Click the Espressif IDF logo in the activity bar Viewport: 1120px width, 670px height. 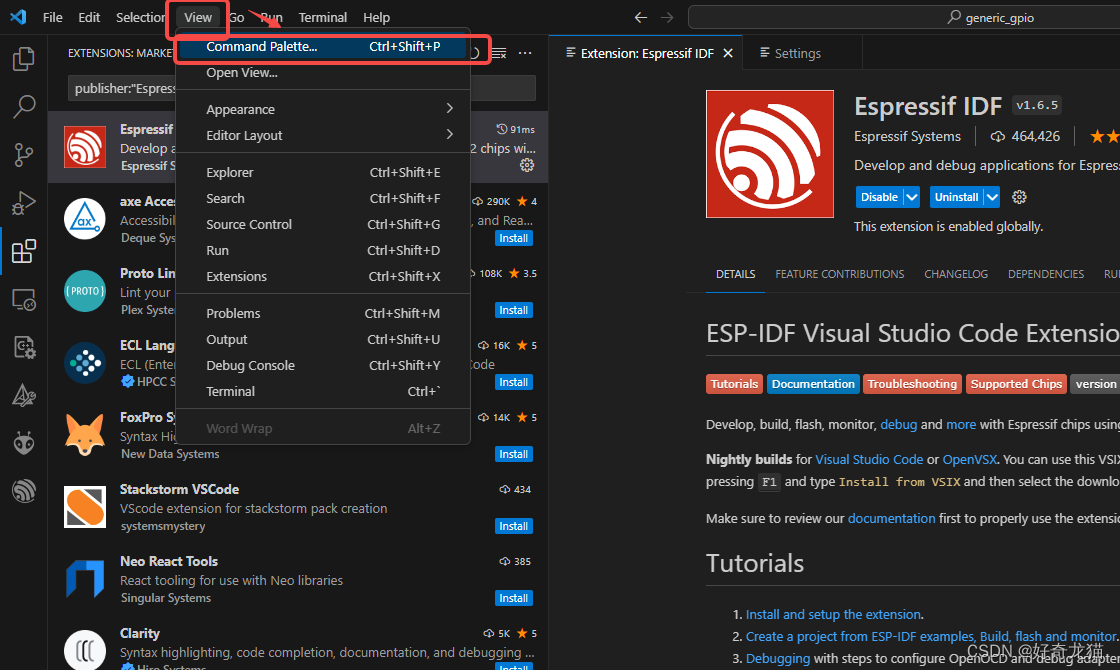pos(24,490)
